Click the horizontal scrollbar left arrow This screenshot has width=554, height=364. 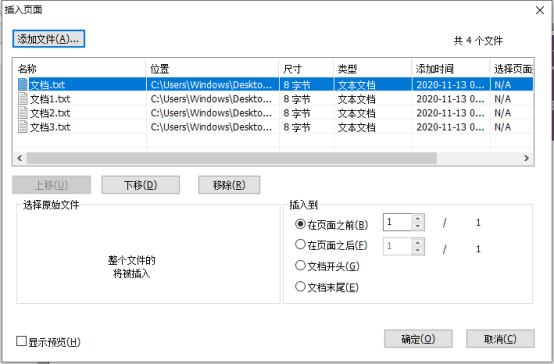[x=20, y=158]
